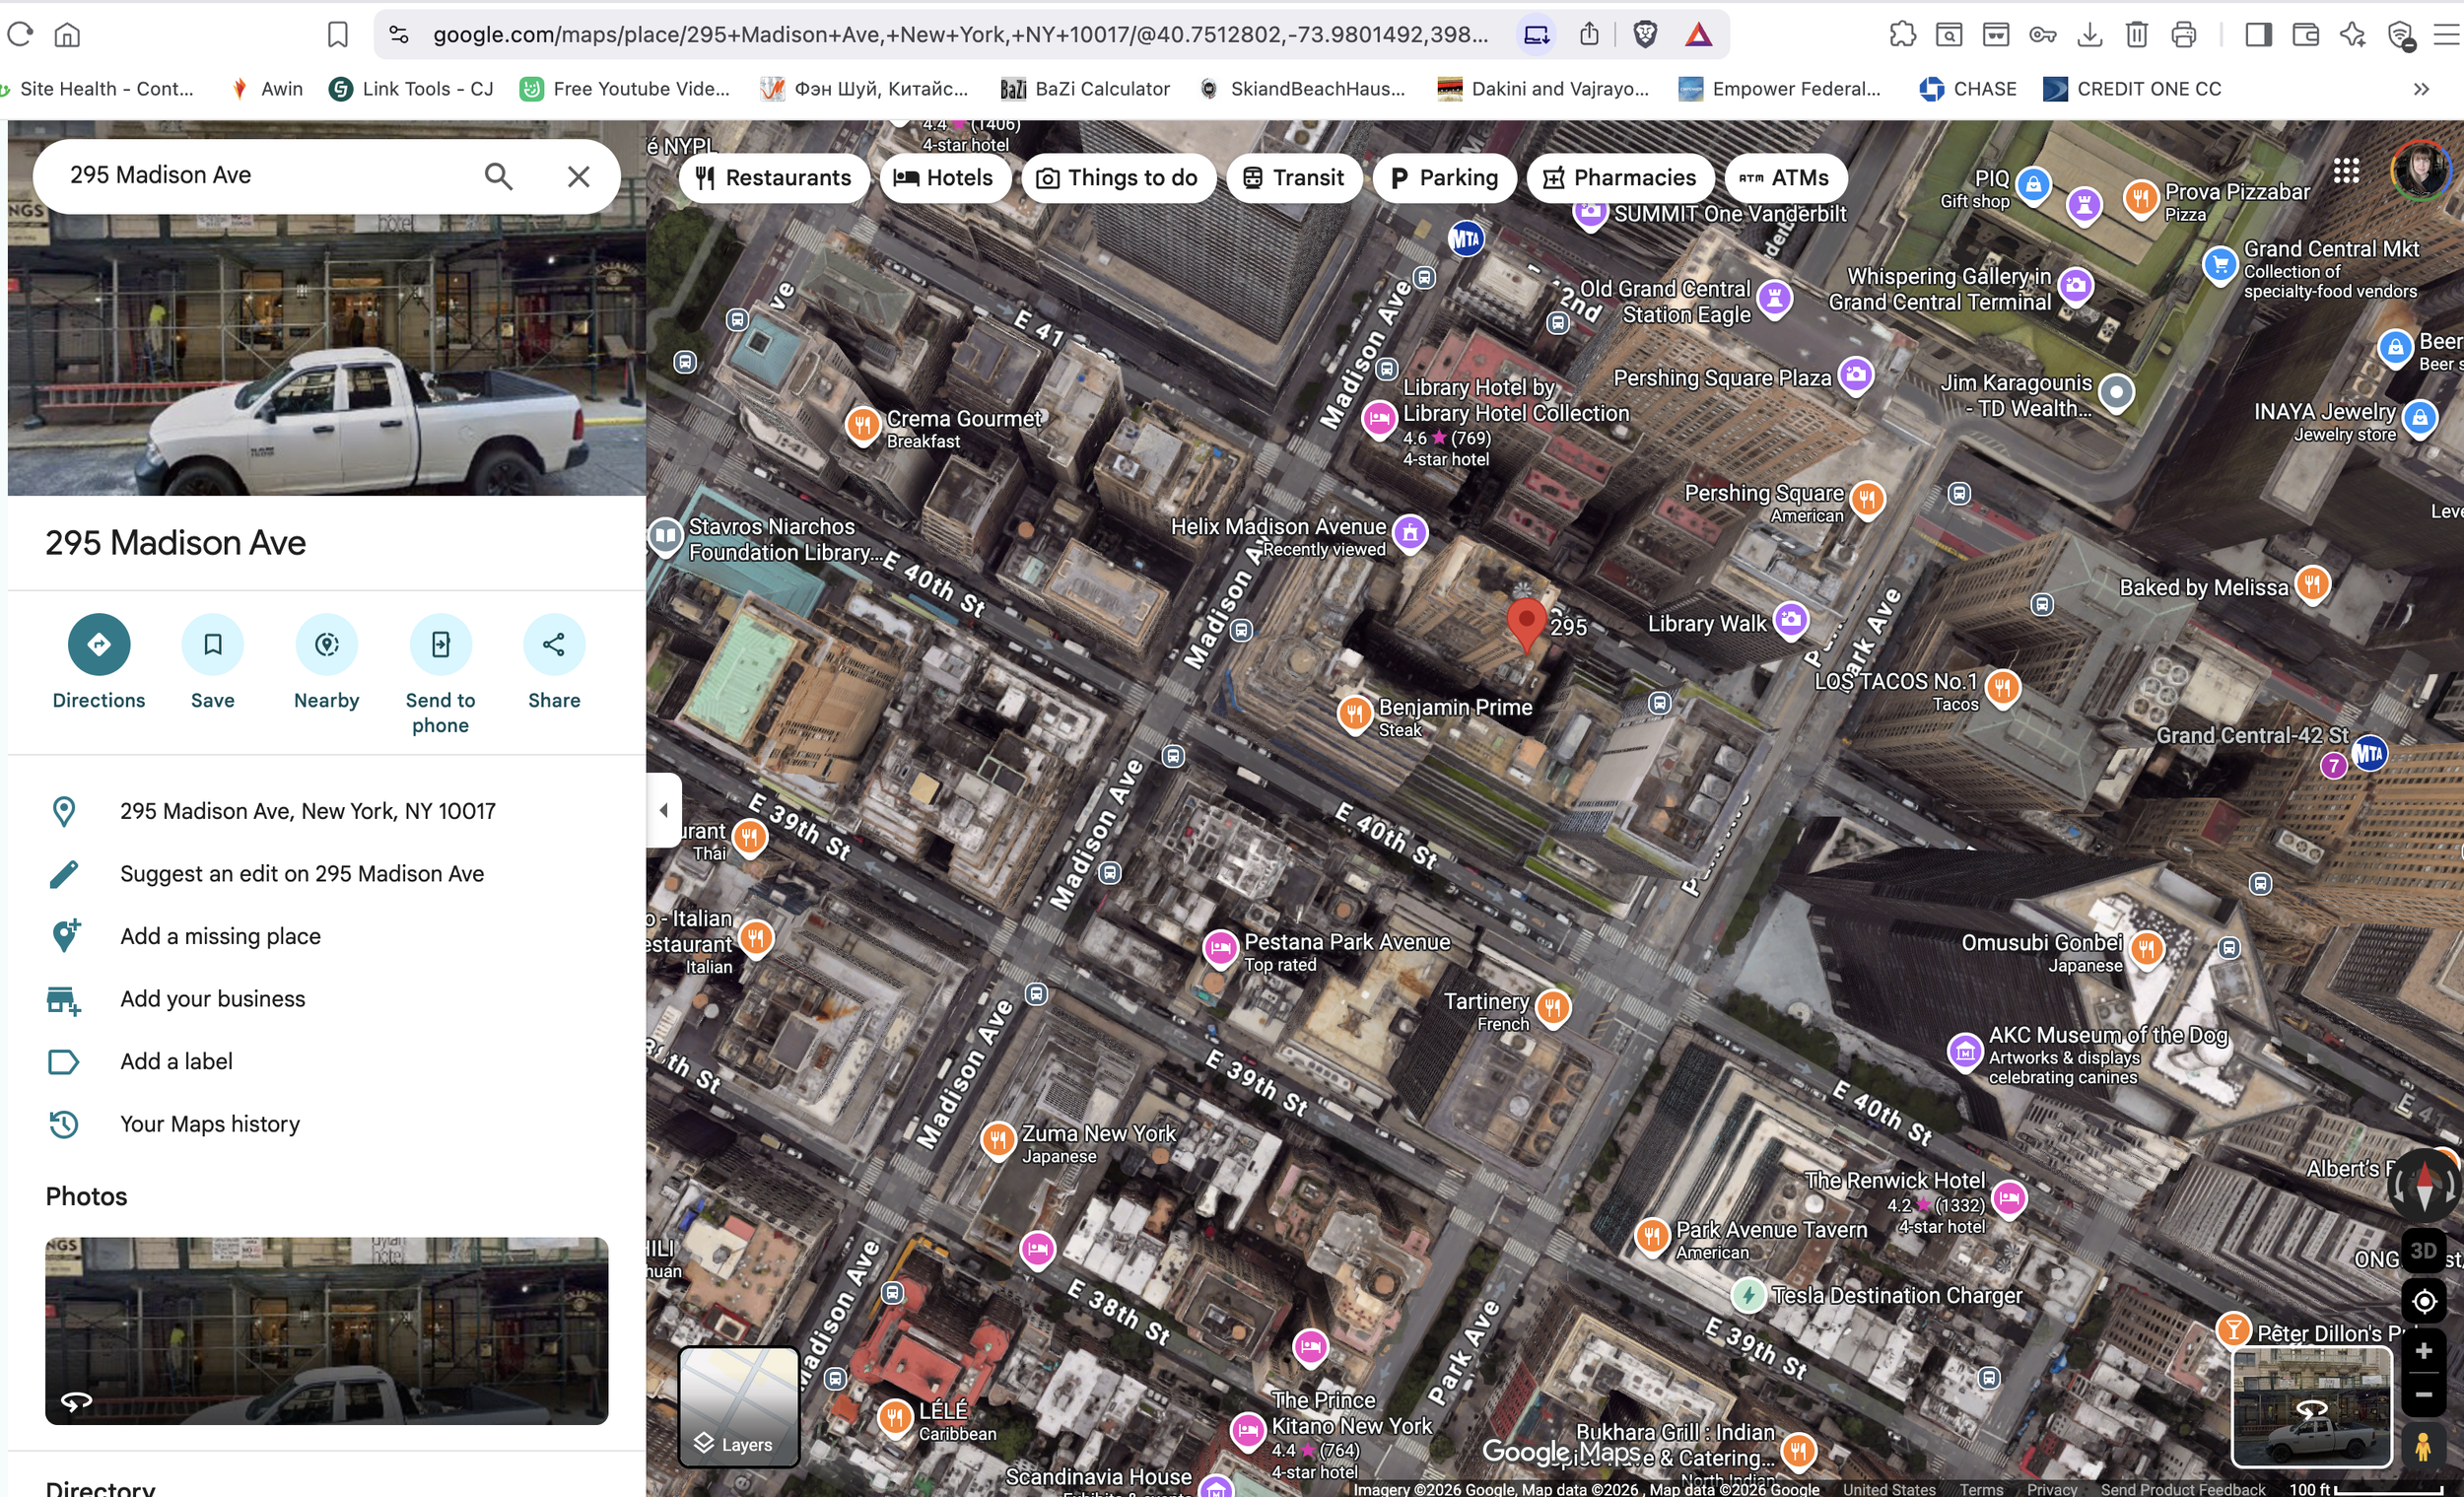
Task: Open the Transit category on the map
Action: tap(1294, 177)
